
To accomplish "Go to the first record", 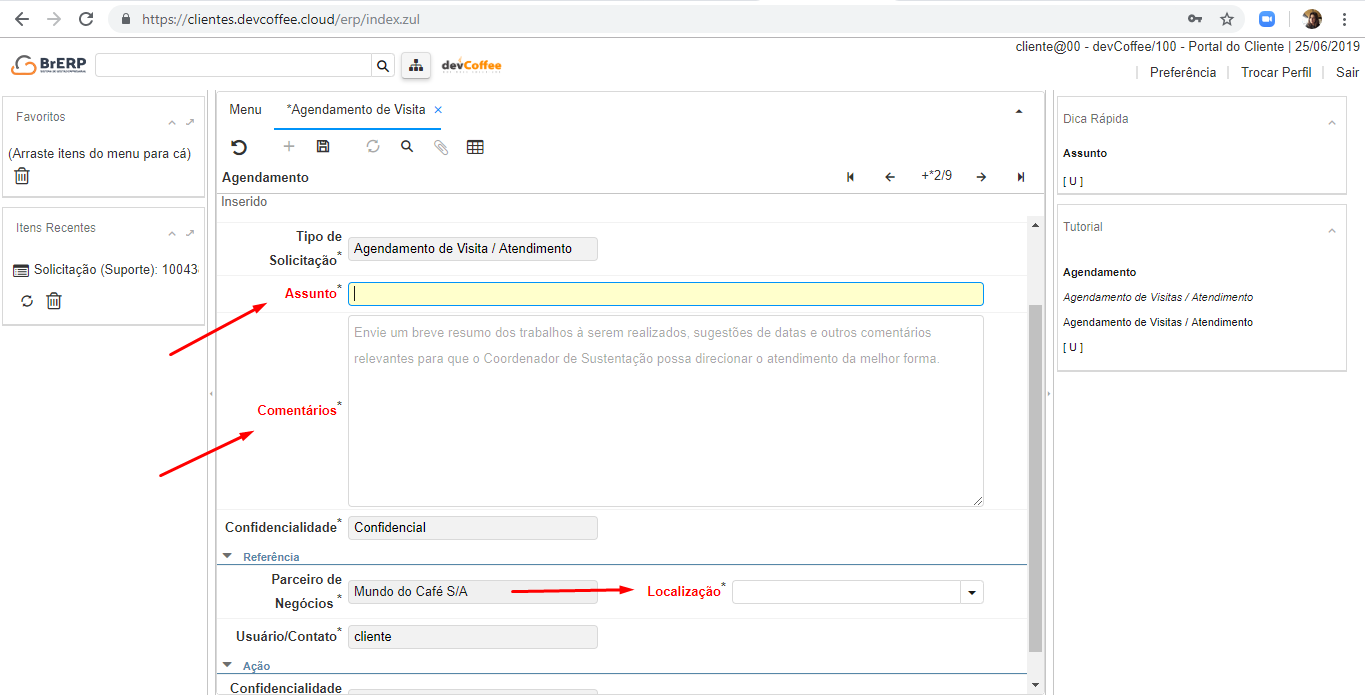I will pyautogui.click(x=850, y=177).
